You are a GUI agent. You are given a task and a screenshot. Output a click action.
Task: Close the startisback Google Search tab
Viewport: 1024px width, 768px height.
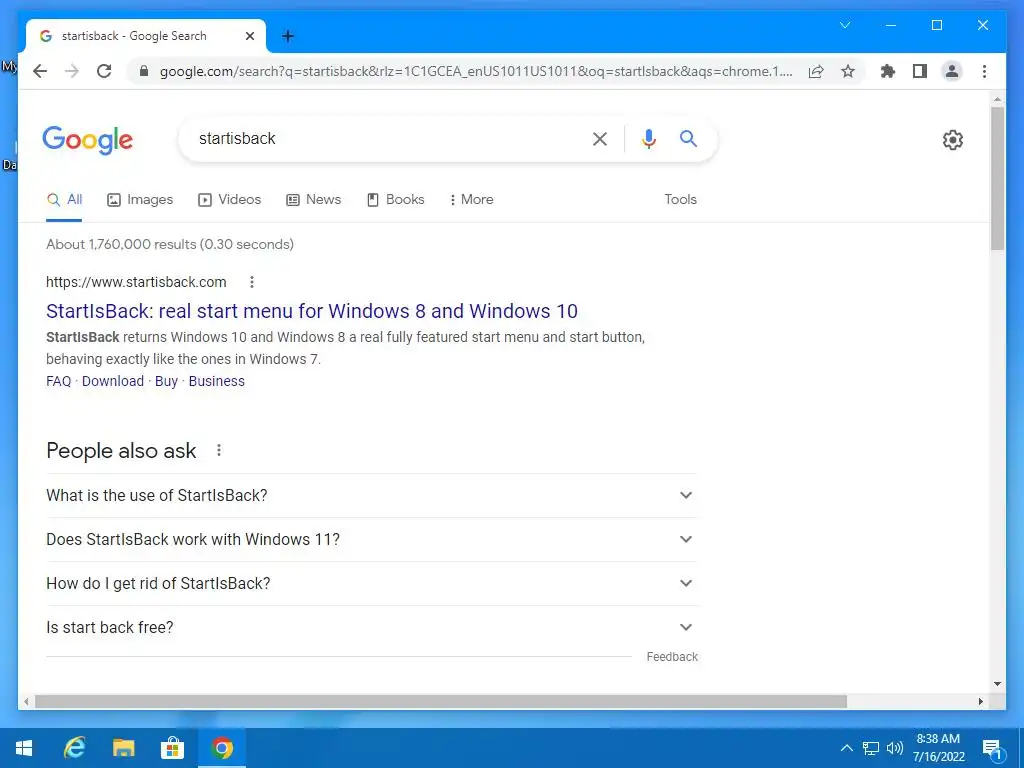click(249, 36)
